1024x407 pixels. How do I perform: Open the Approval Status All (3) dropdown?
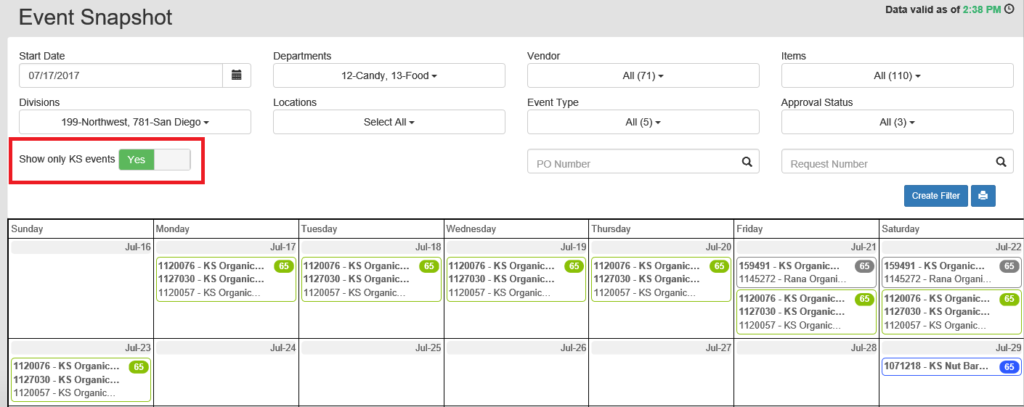tap(897, 121)
